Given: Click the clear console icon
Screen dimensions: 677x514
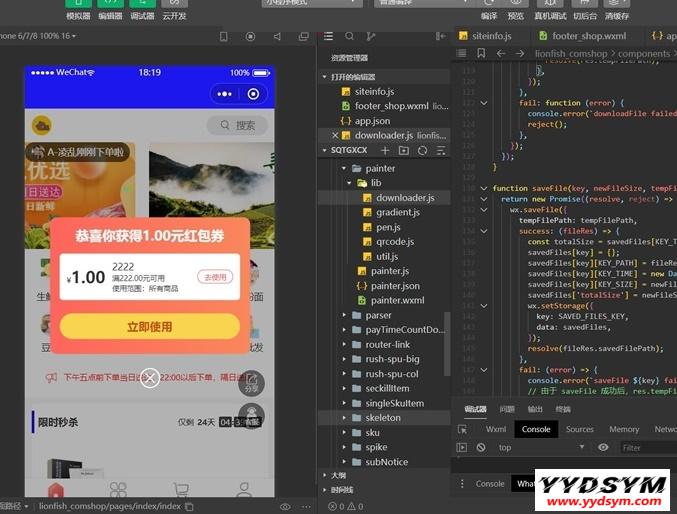Looking at the screenshot, I should [481, 448].
